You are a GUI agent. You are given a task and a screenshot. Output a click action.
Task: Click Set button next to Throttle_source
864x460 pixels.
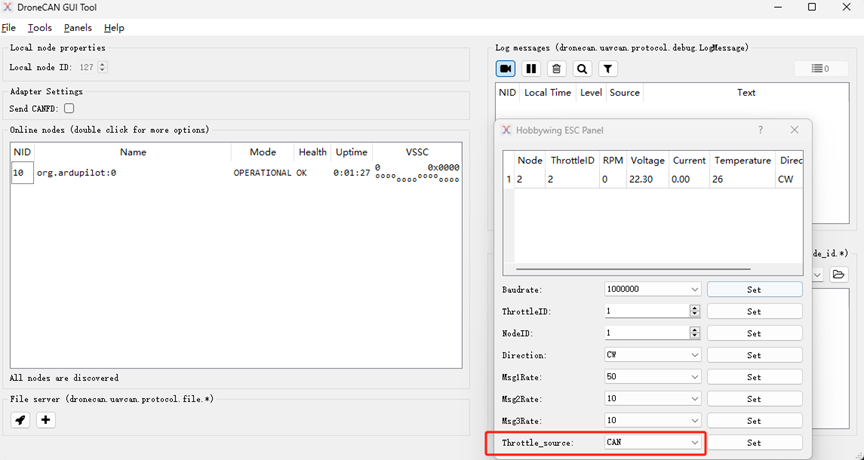click(x=754, y=442)
